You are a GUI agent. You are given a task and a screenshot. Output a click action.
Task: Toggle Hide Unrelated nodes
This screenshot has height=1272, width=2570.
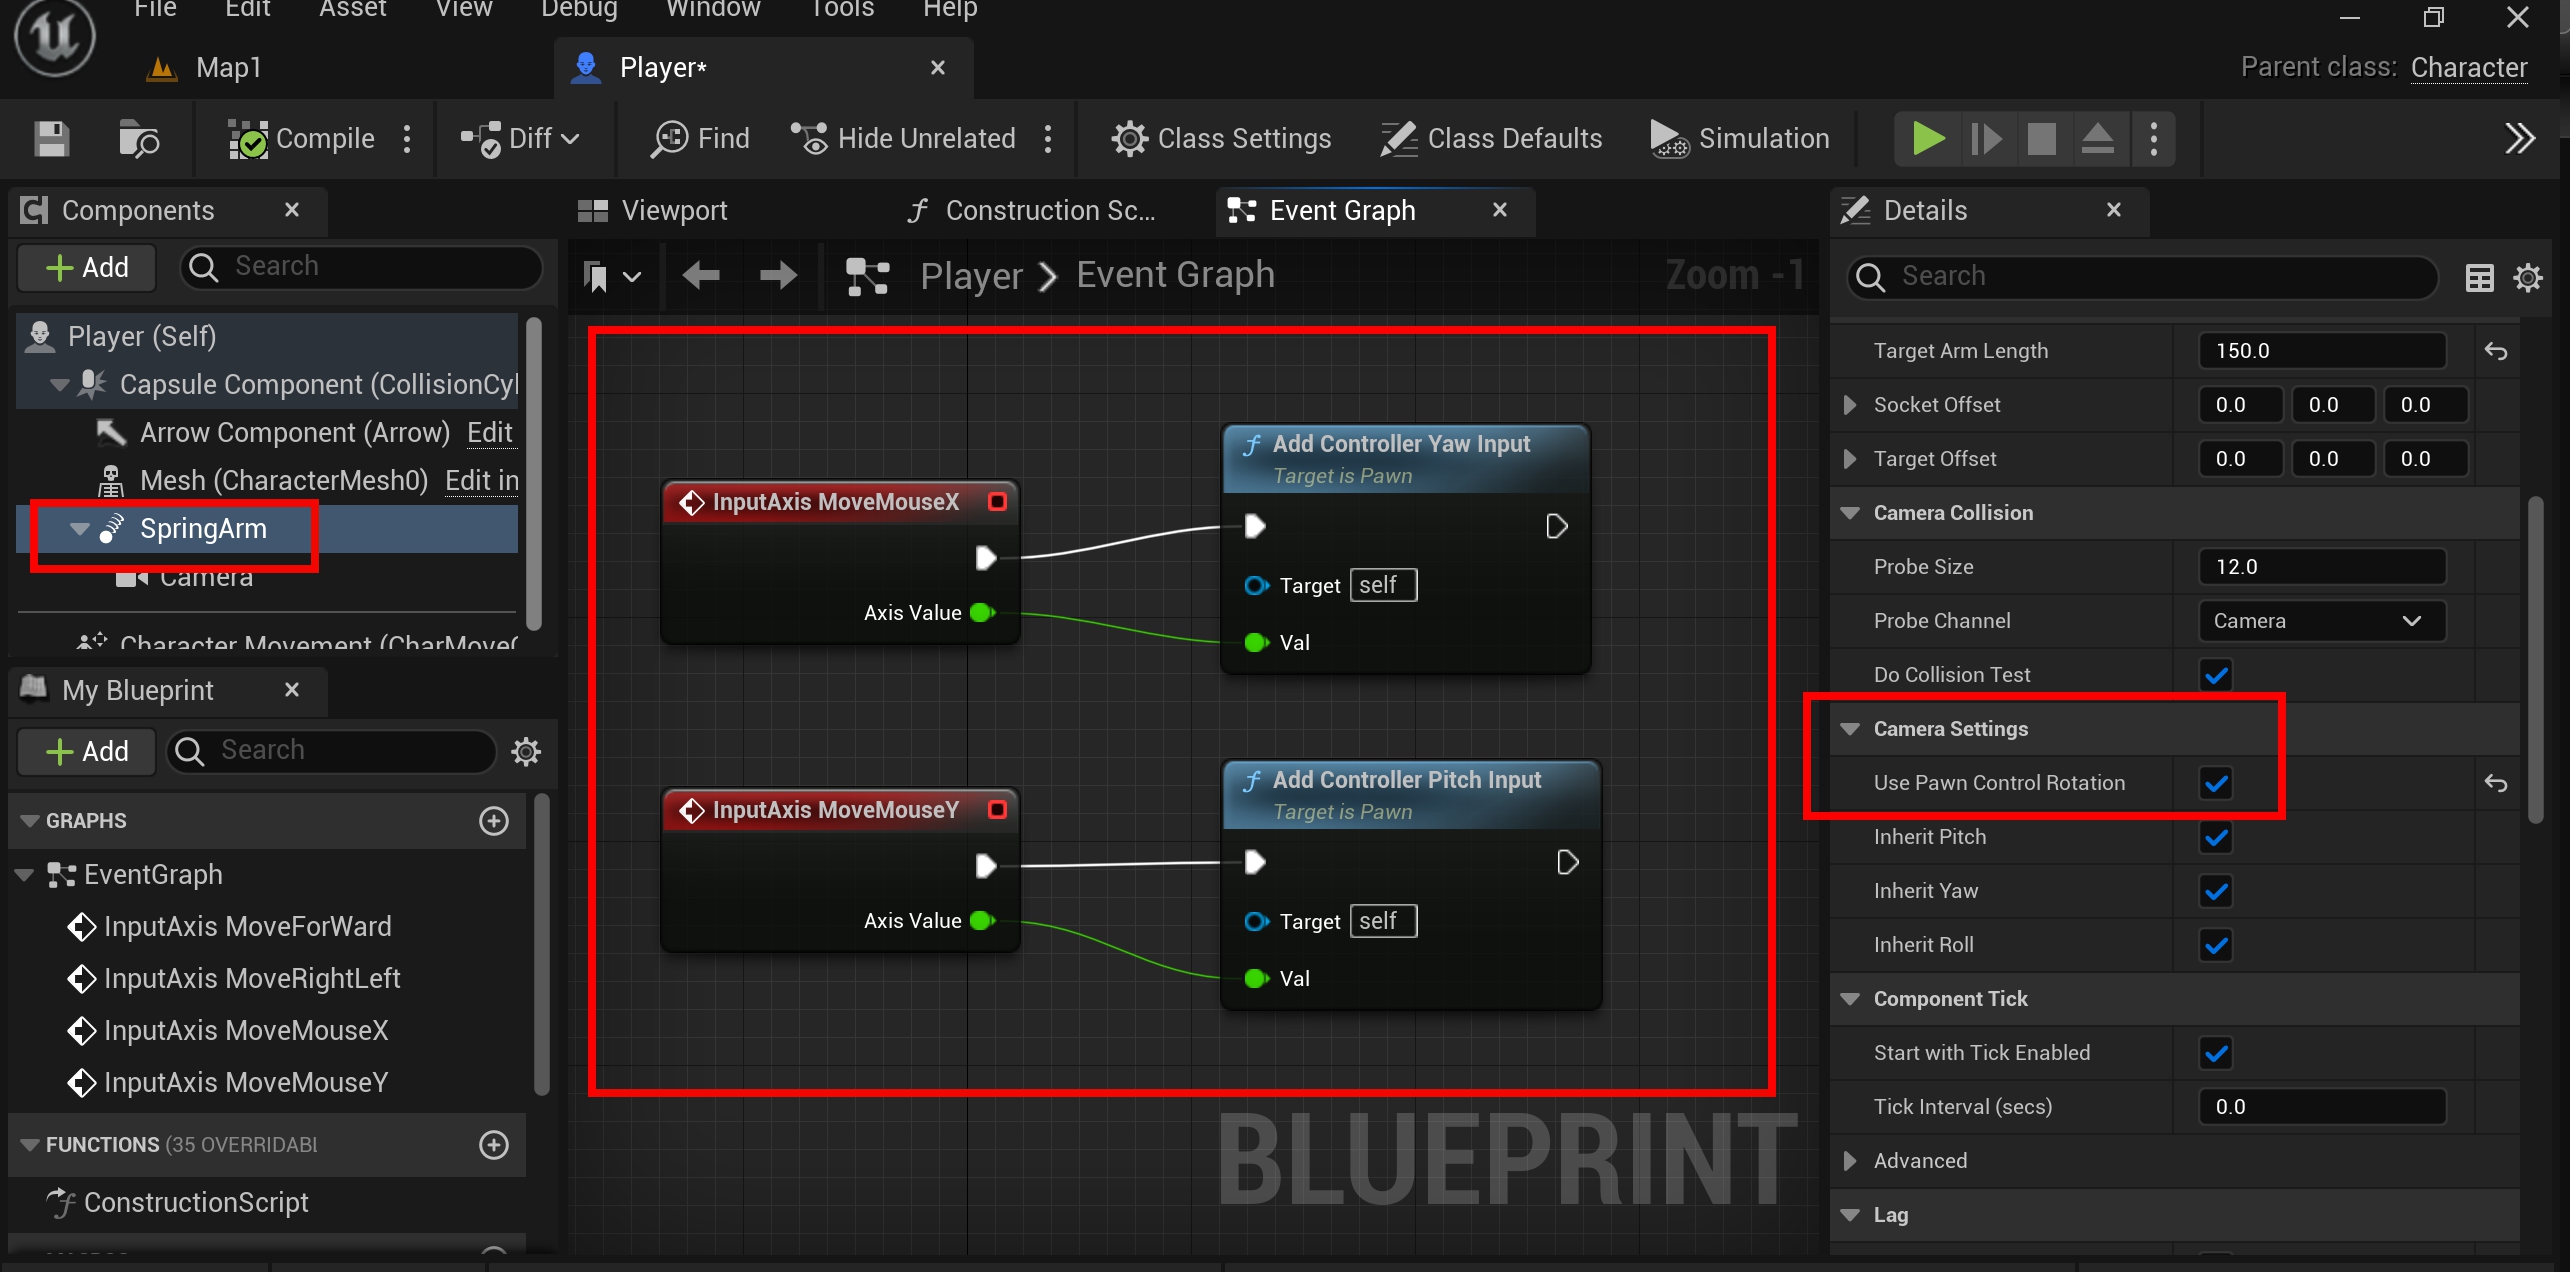(903, 139)
